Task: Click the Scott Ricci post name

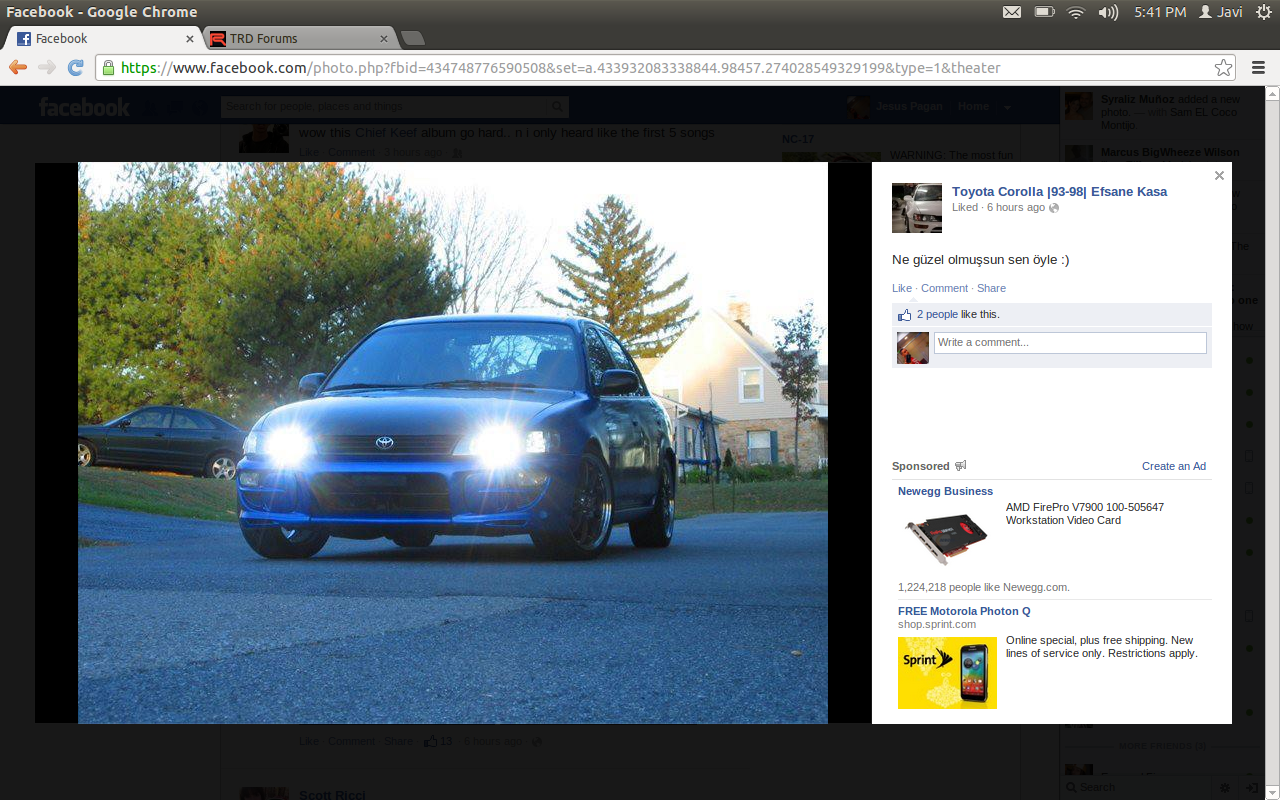Action: pos(332,795)
